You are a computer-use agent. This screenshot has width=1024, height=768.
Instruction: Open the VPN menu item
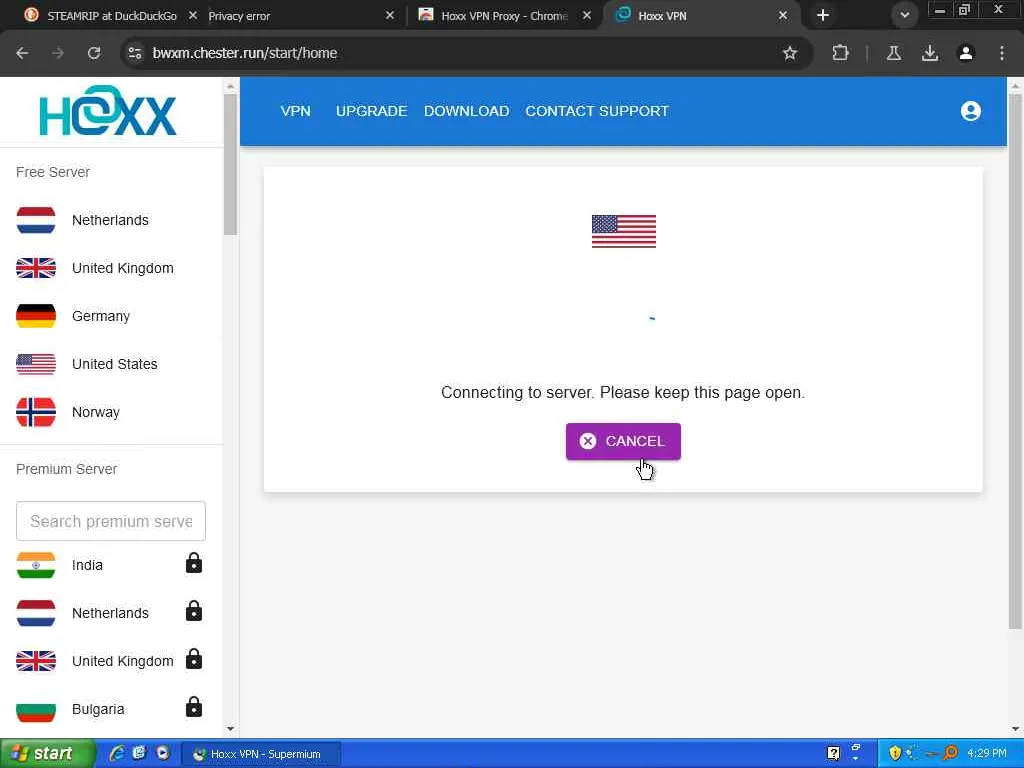(x=295, y=111)
